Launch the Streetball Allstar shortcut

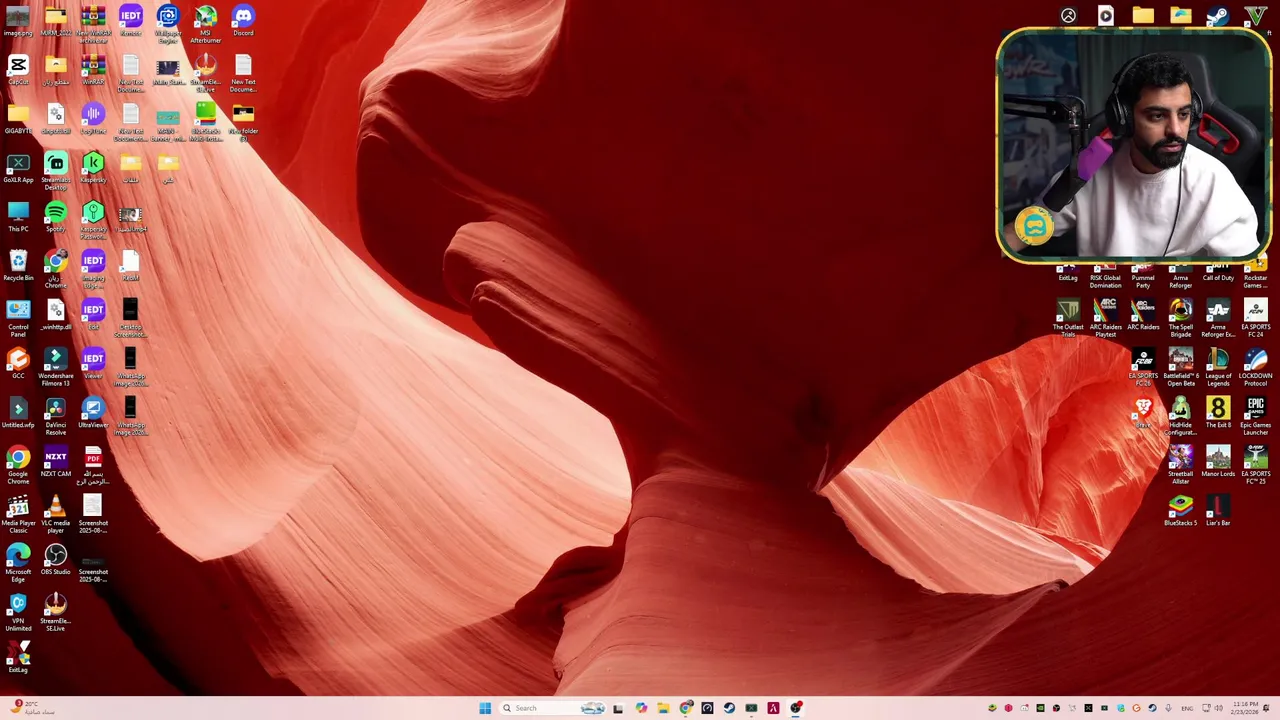[1181, 465]
